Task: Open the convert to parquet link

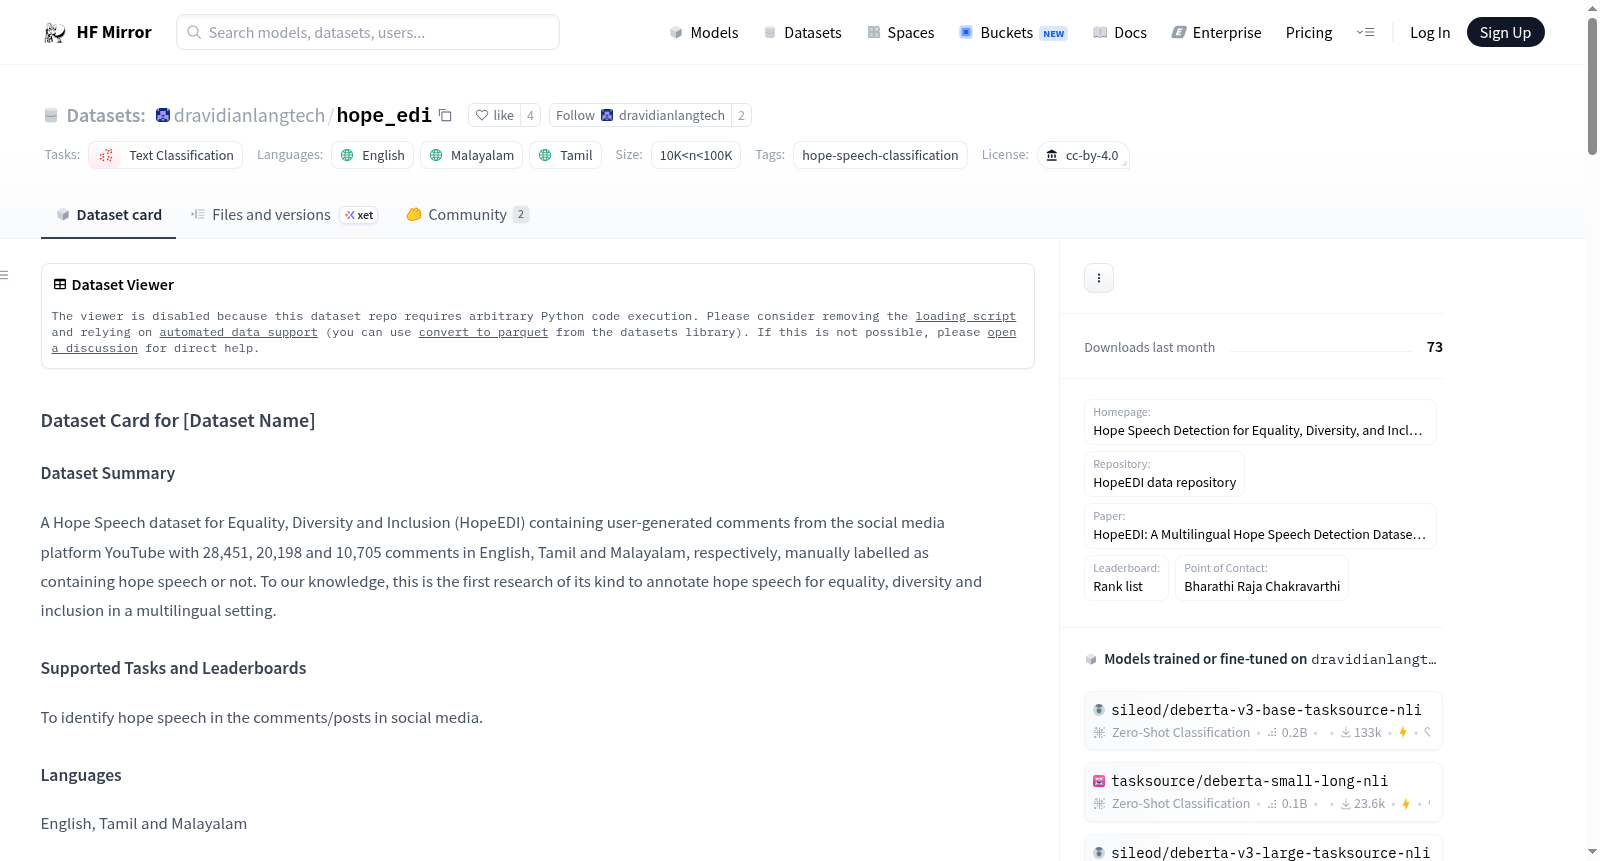Action: point(483,333)
